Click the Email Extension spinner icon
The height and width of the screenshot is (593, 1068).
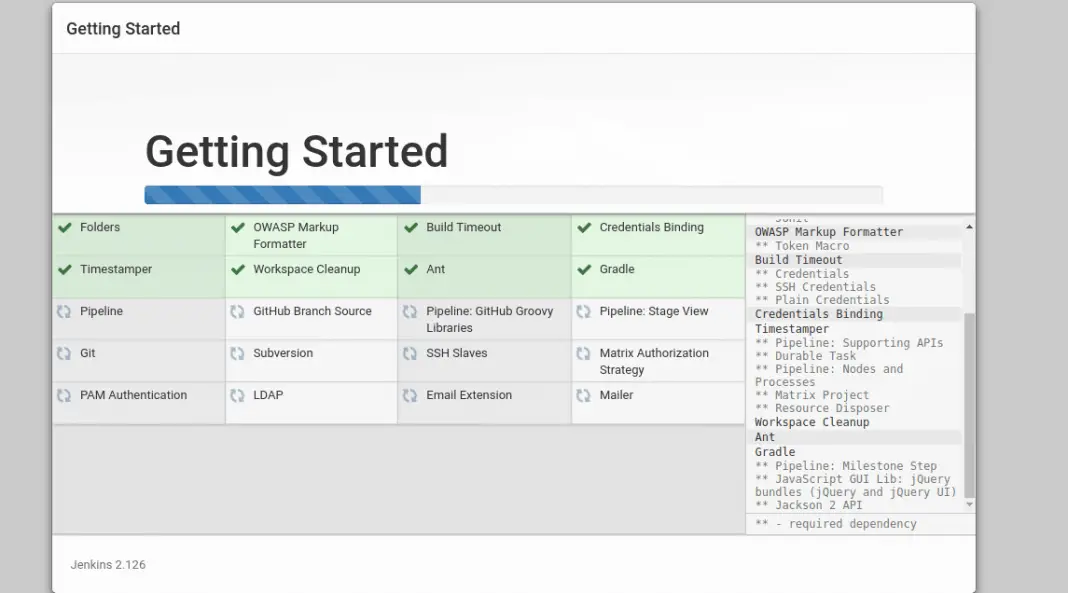(411, 395)
